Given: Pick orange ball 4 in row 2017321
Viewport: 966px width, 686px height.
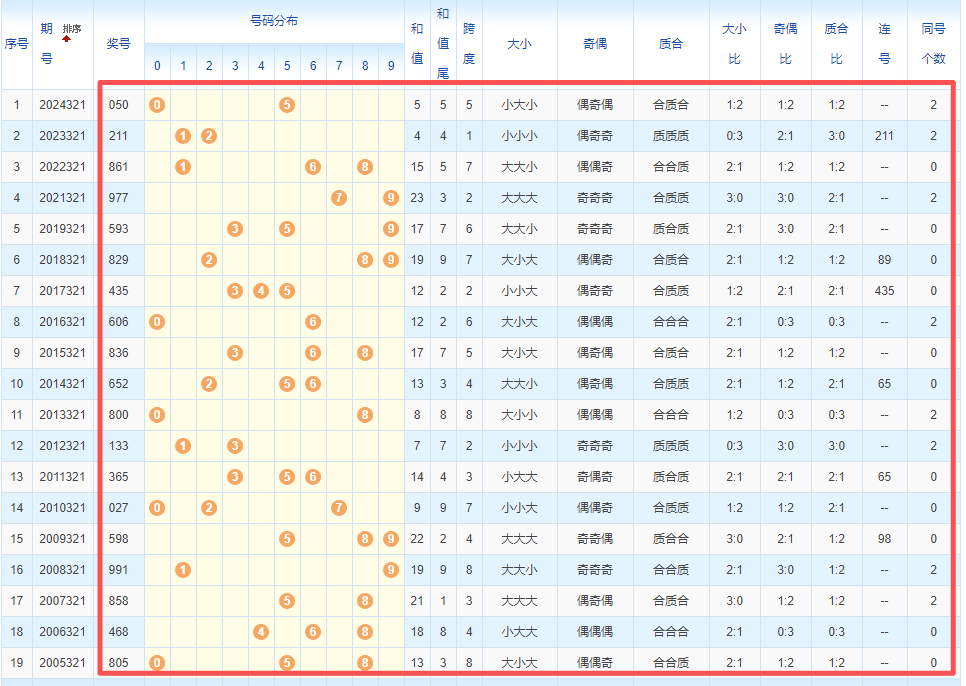Looking at the screenshot, I should point(261,291).
